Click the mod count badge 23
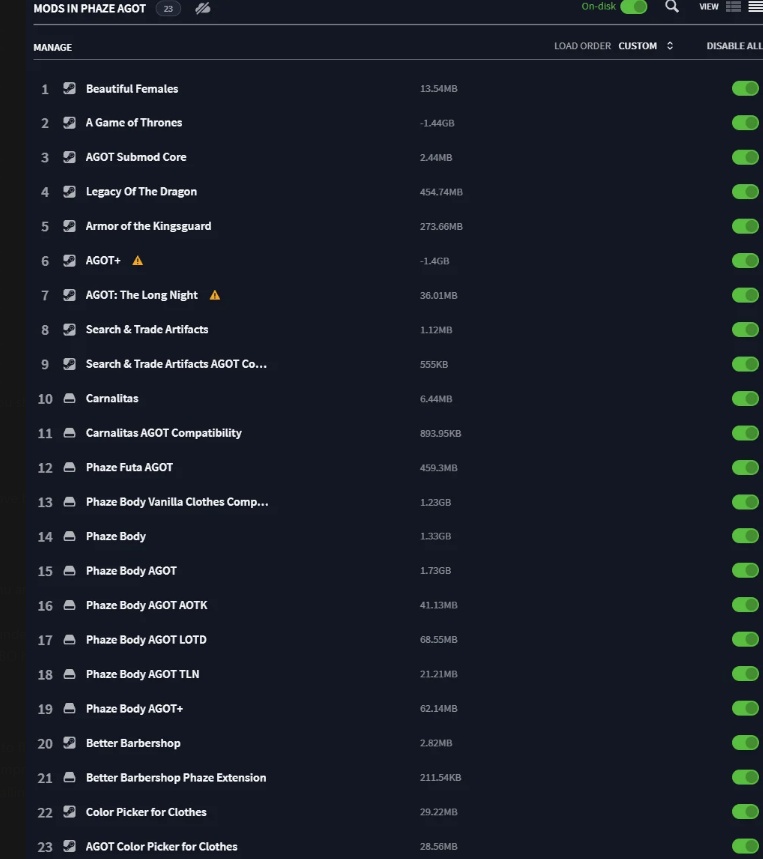Screen dimensions: 763x859 coord(168,9)
